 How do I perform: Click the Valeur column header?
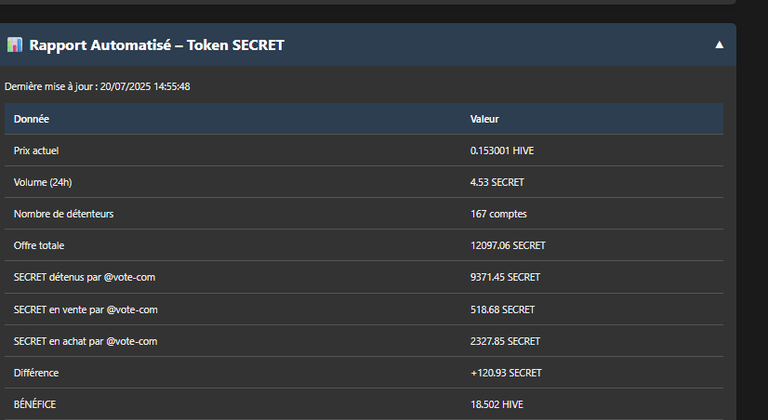pyautogui.click(x=484, y=119)
